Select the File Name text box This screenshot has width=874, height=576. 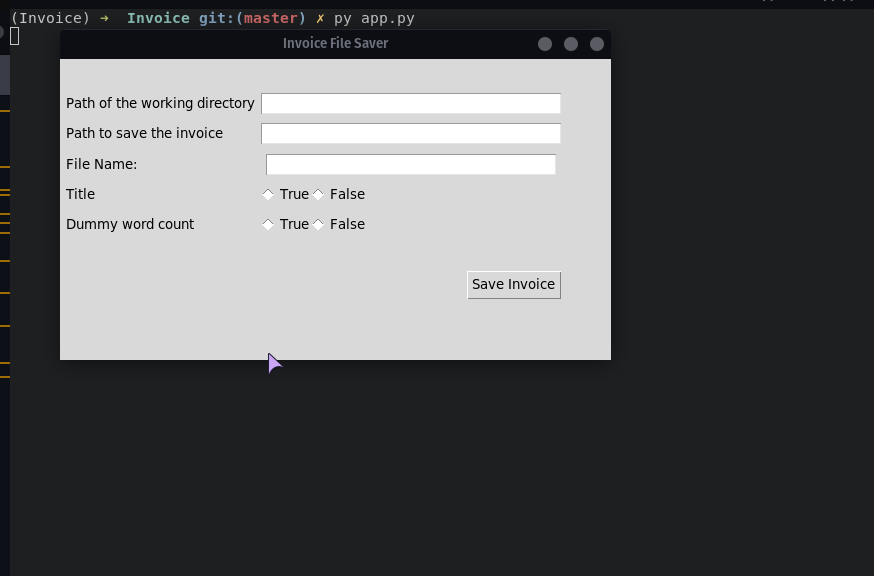[x=411, y=164]
